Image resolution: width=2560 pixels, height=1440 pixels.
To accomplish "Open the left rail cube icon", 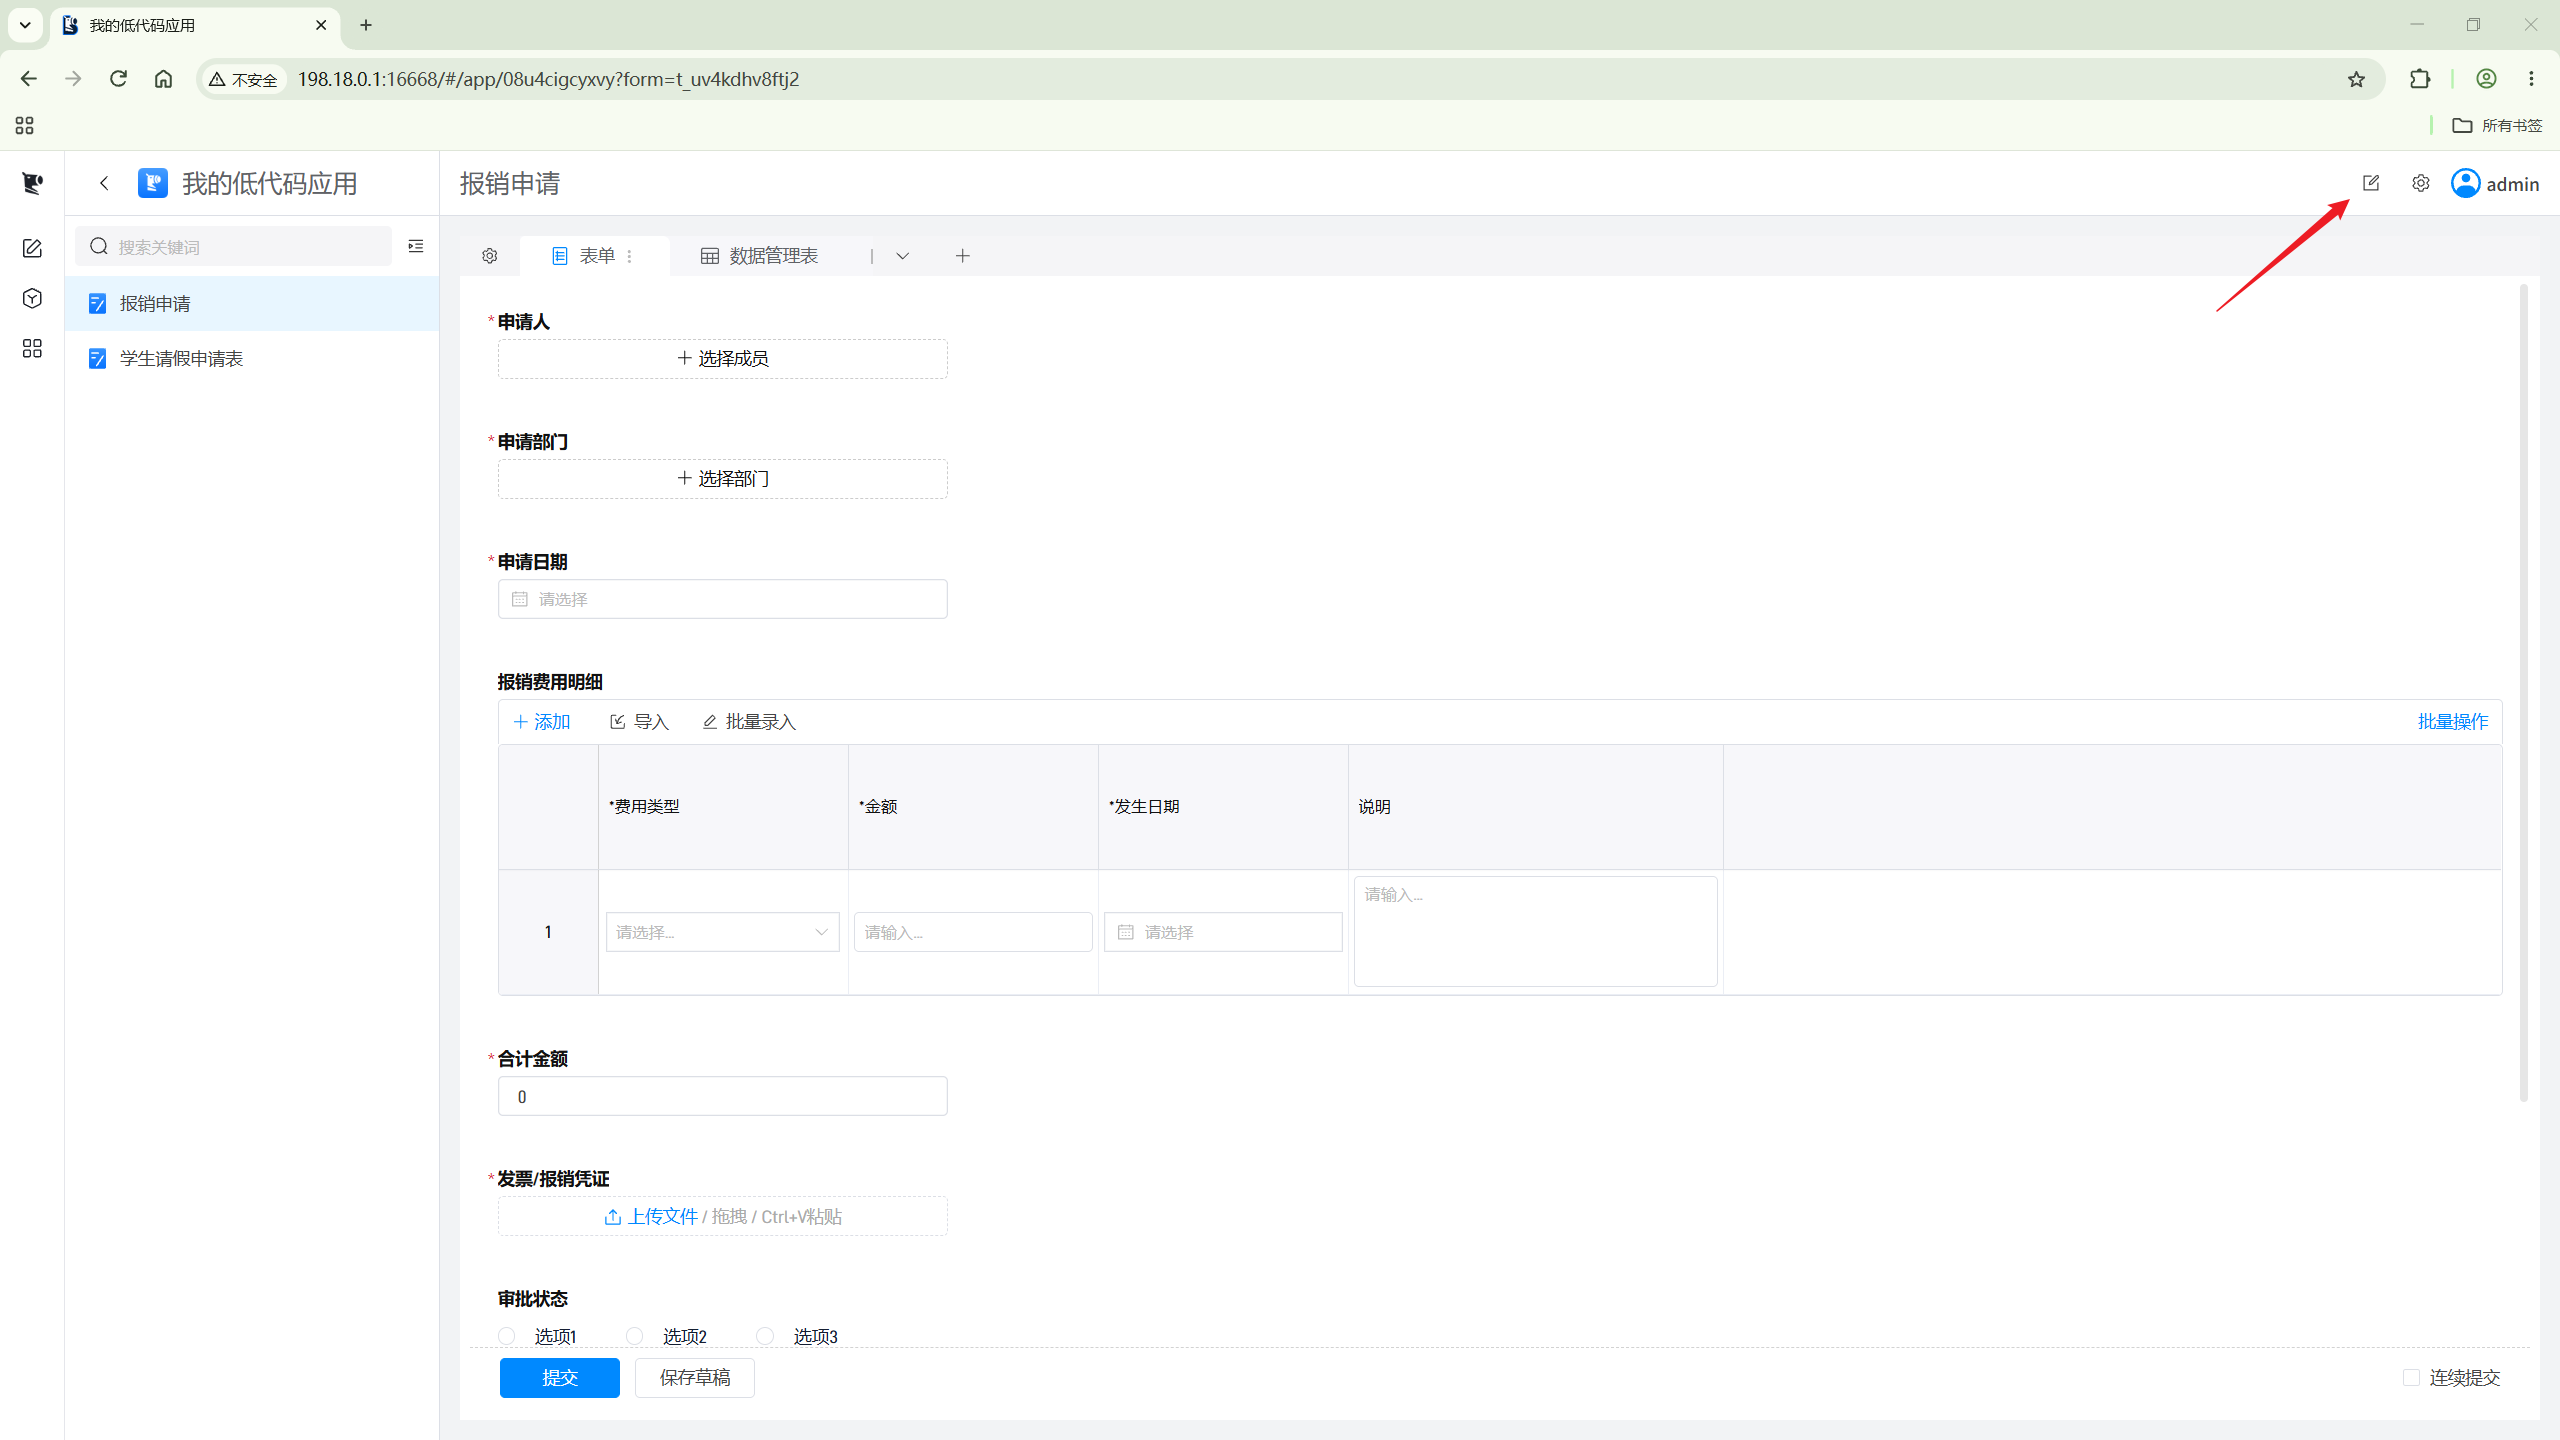I will (32, 298).
